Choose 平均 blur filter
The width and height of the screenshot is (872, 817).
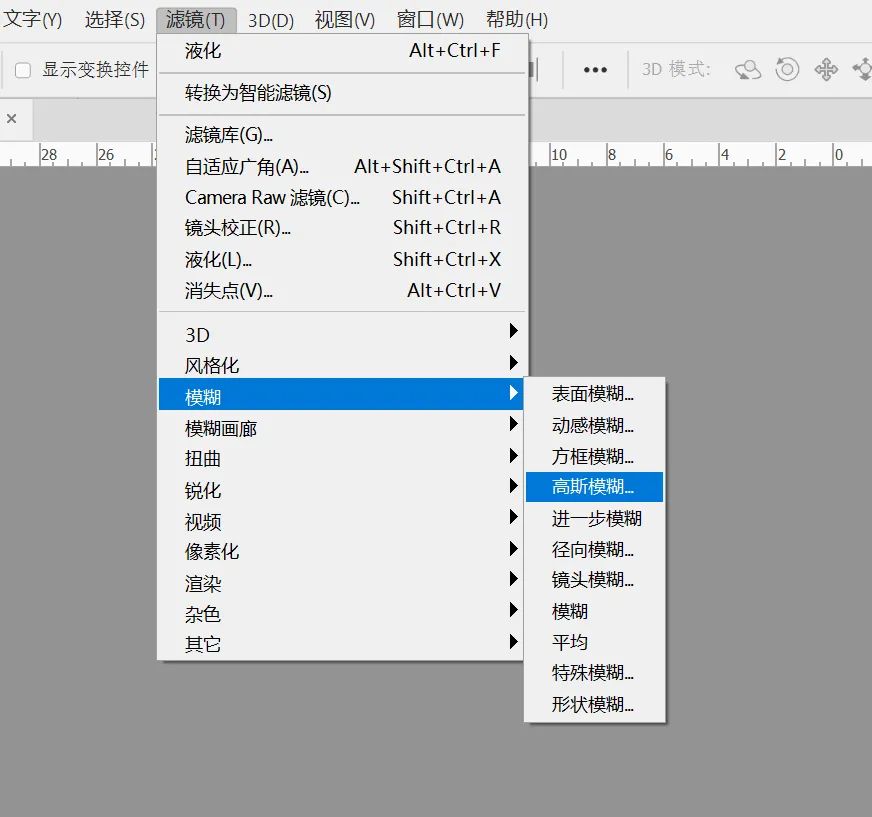pyautogui.click(x=594, y=642)
